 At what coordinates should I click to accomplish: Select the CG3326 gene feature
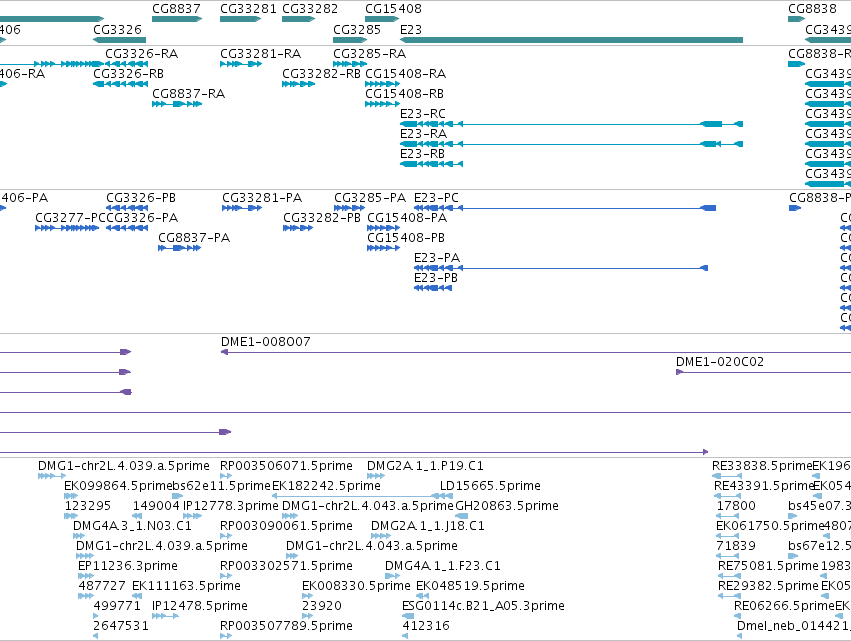119,40
